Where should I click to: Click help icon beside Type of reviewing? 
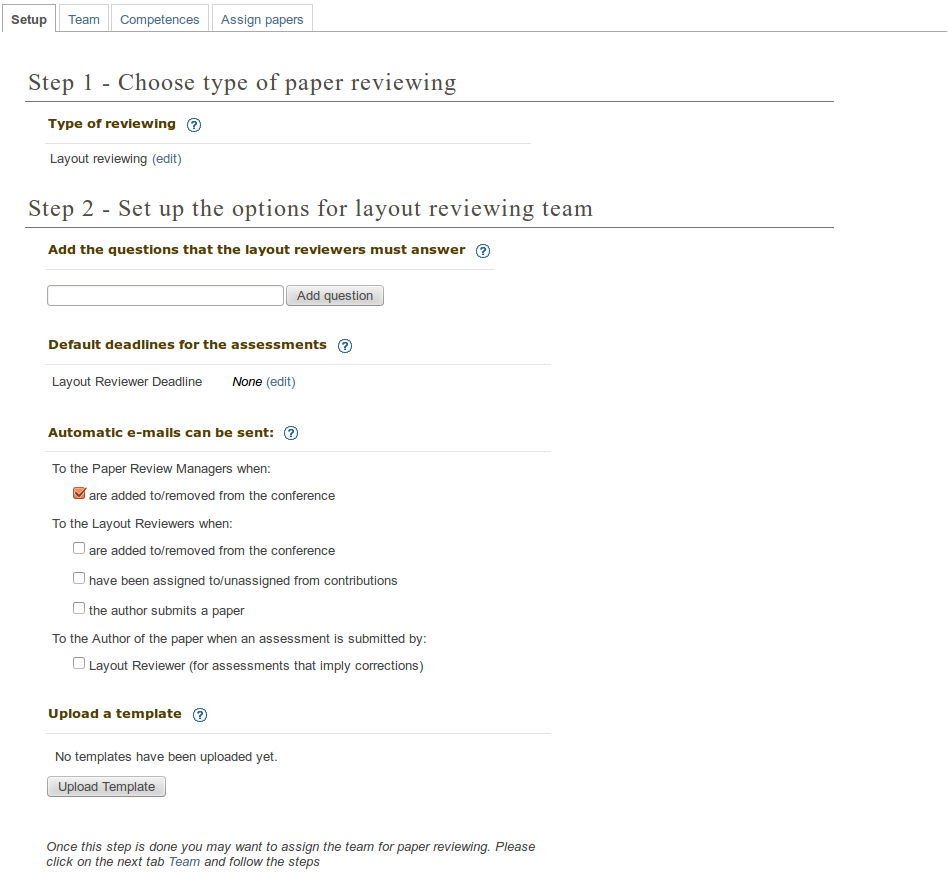(x=194, y=125)
